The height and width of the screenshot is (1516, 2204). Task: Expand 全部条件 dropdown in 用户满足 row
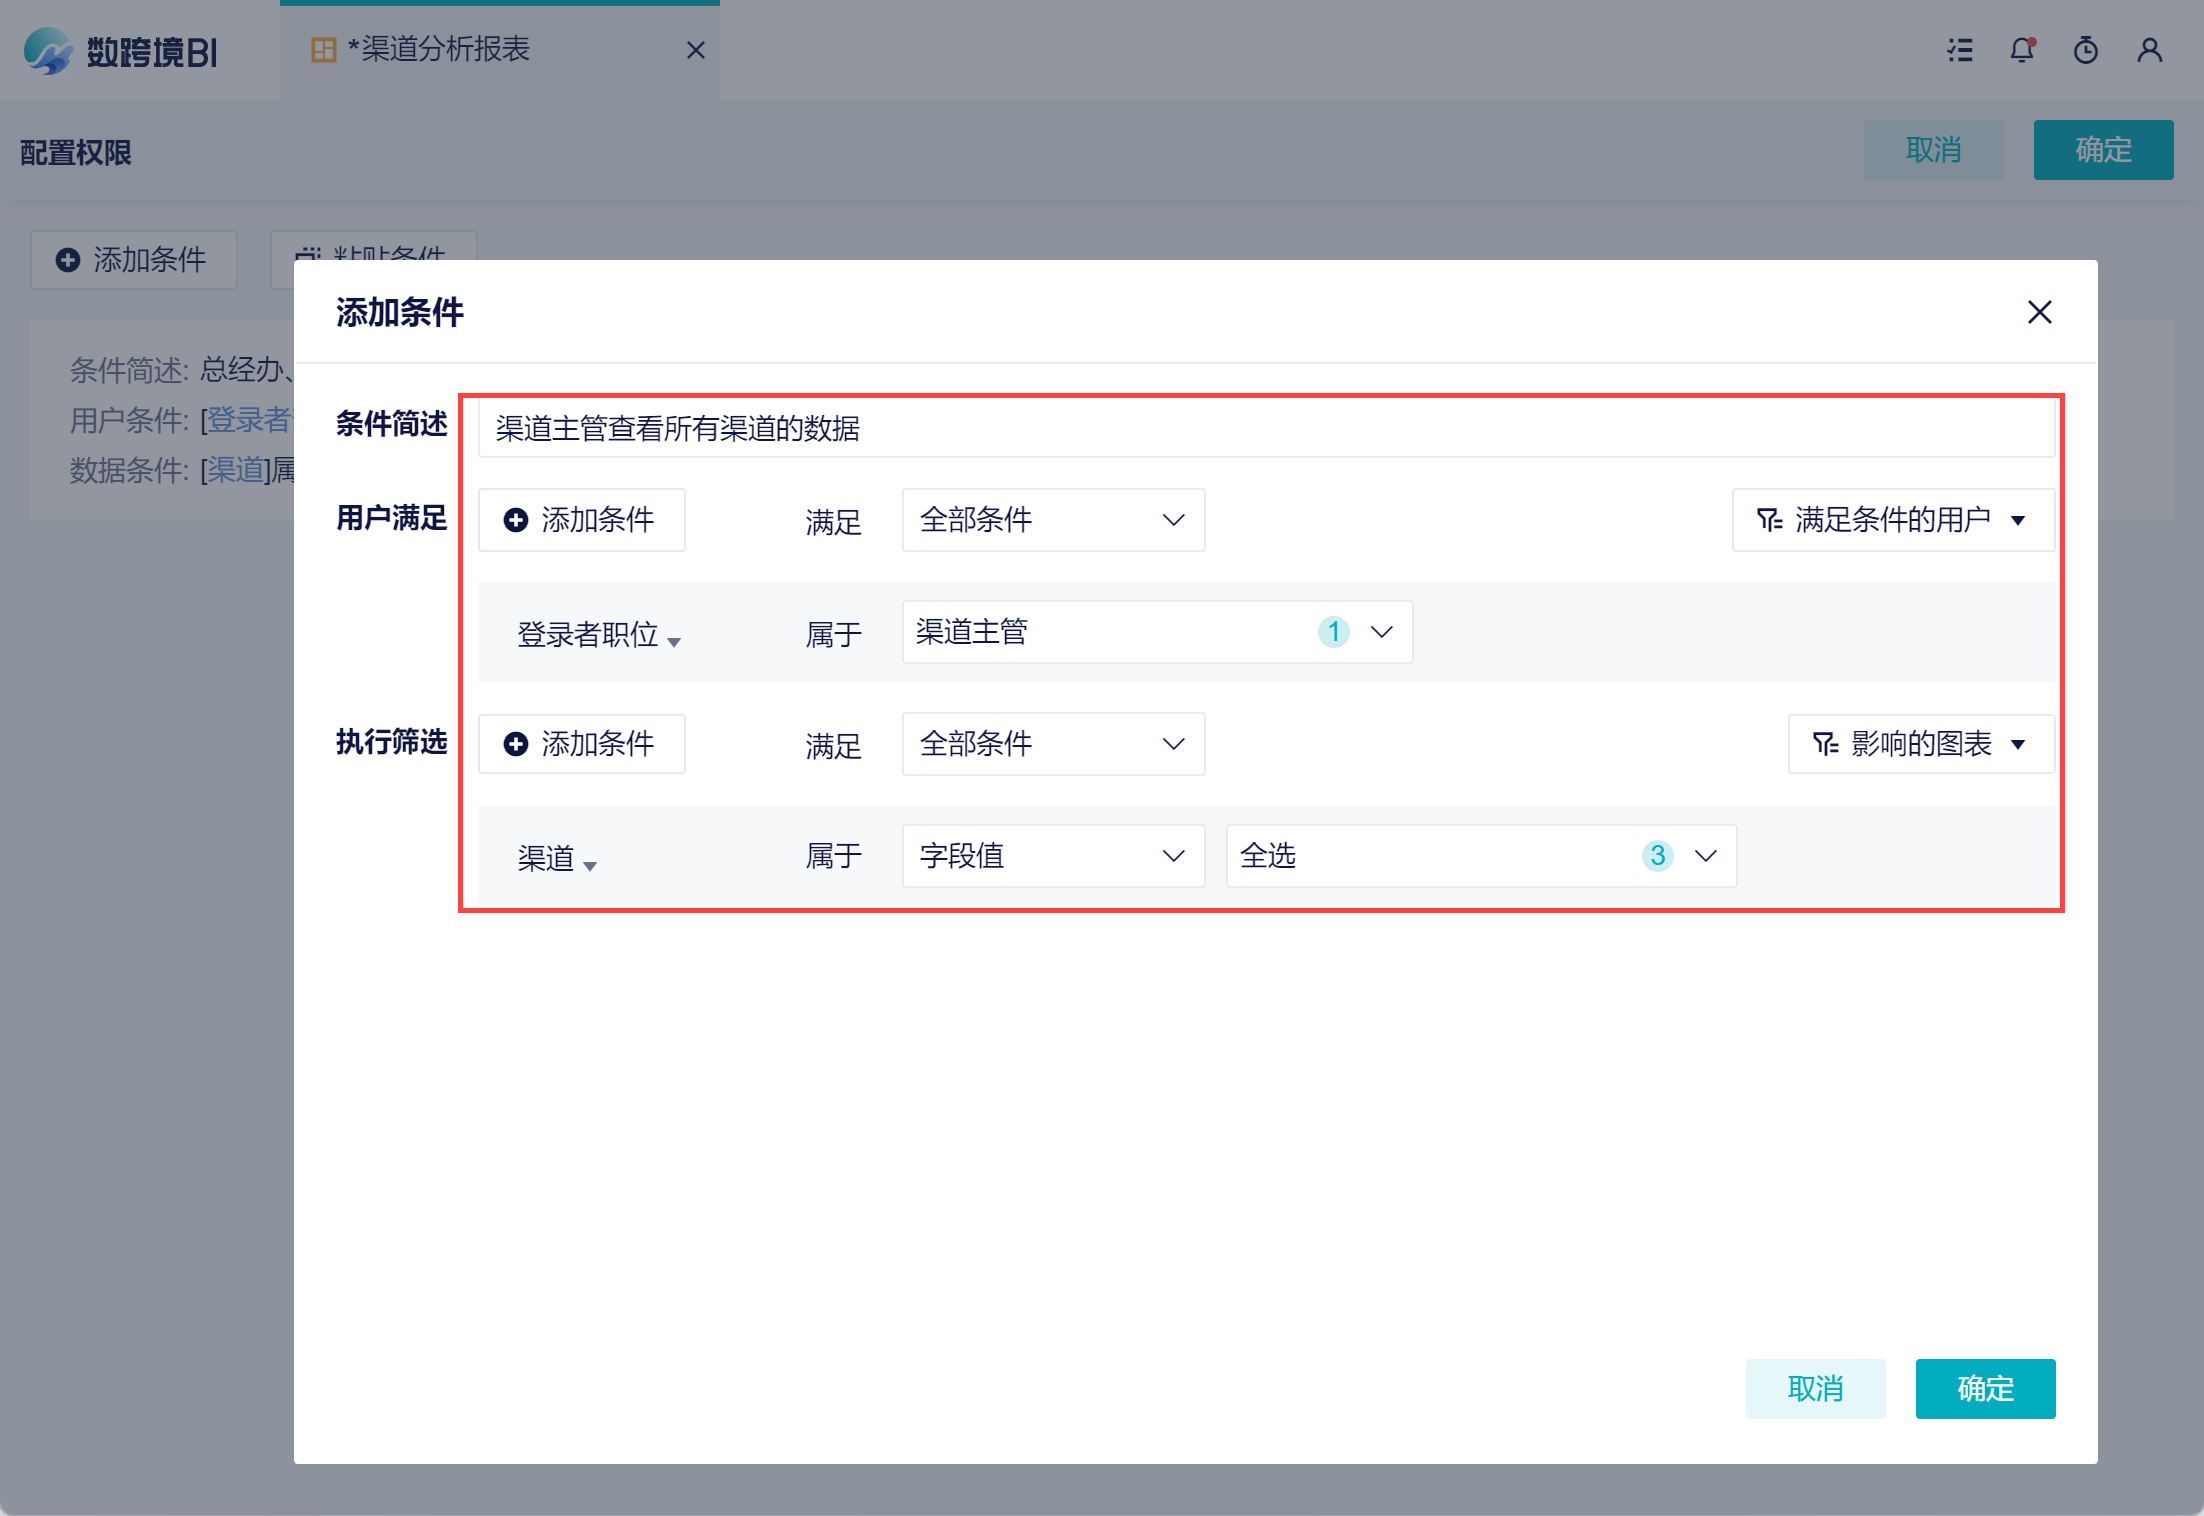pyautogui.click(x=1053, y=520)
